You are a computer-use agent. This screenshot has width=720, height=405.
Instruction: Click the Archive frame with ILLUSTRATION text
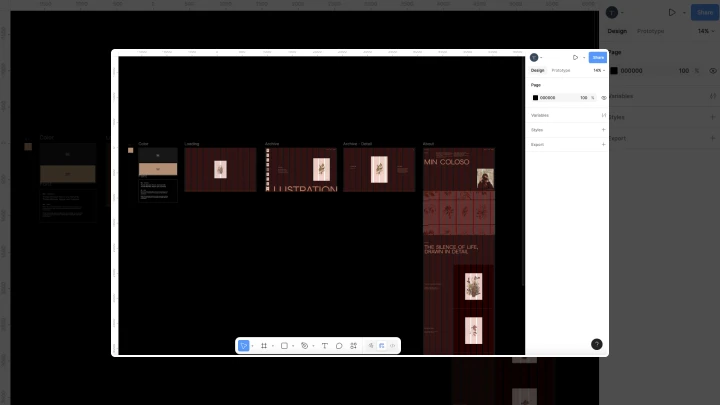tap(301, 169)
